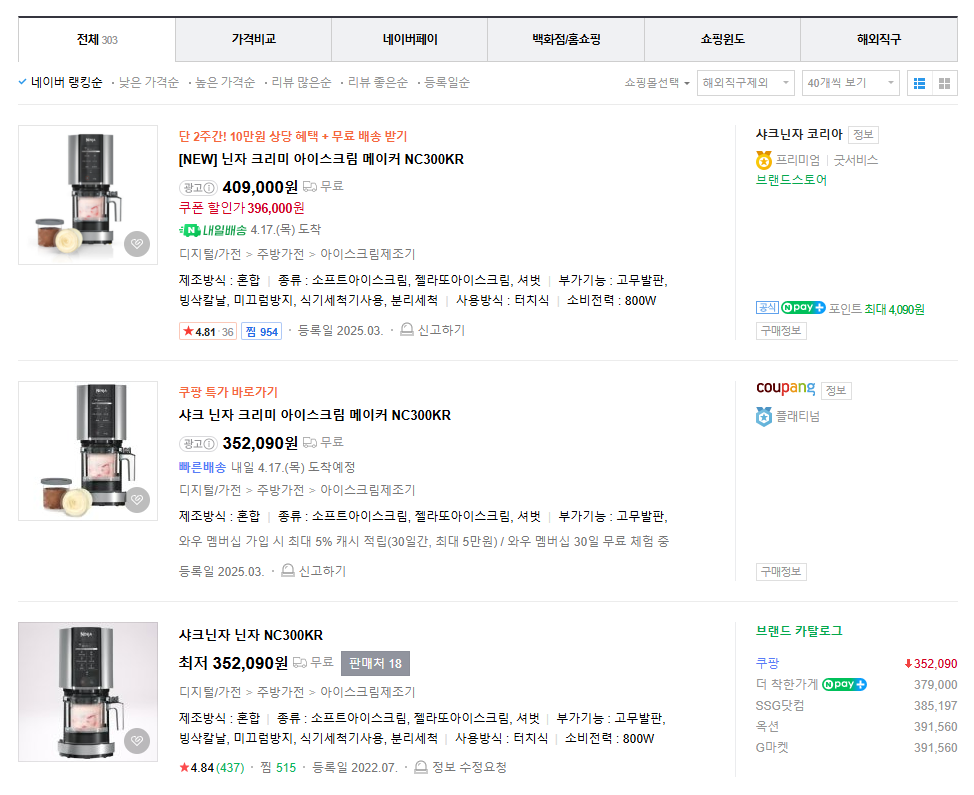Switch to the 가격비교 tab
This screenshot has width=974, height=795.
click(x=253, y=39)
